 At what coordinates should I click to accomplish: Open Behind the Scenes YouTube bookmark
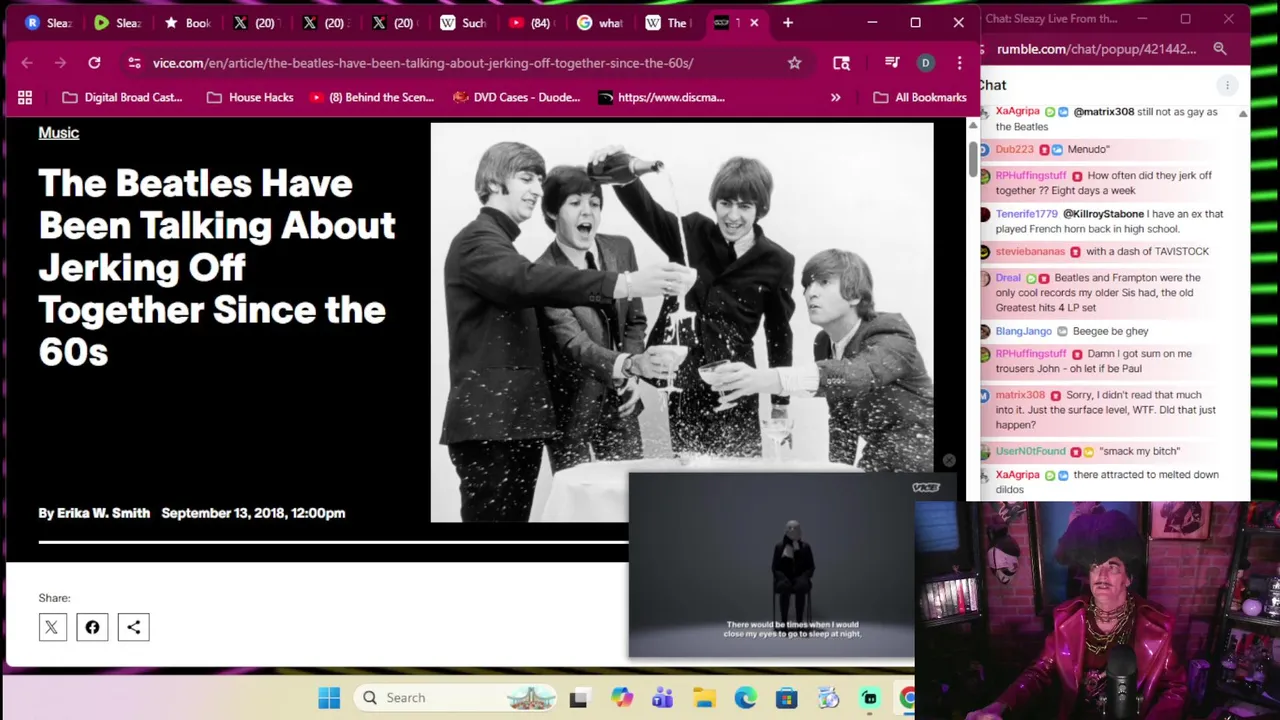371,97
